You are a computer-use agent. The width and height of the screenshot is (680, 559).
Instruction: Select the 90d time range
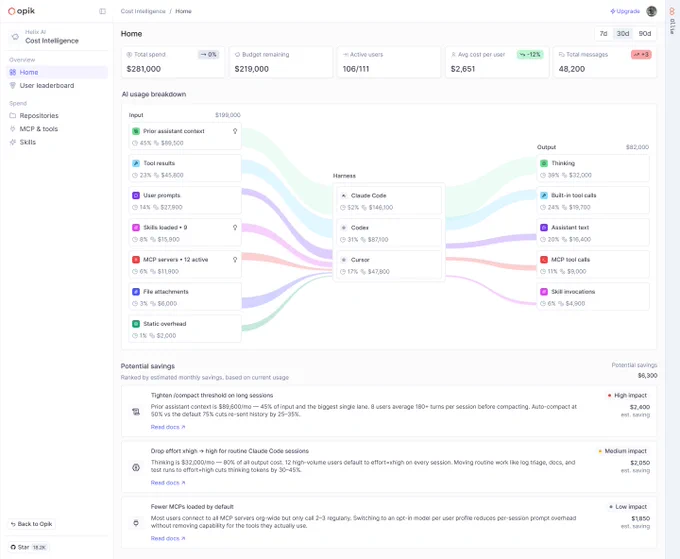645,33
